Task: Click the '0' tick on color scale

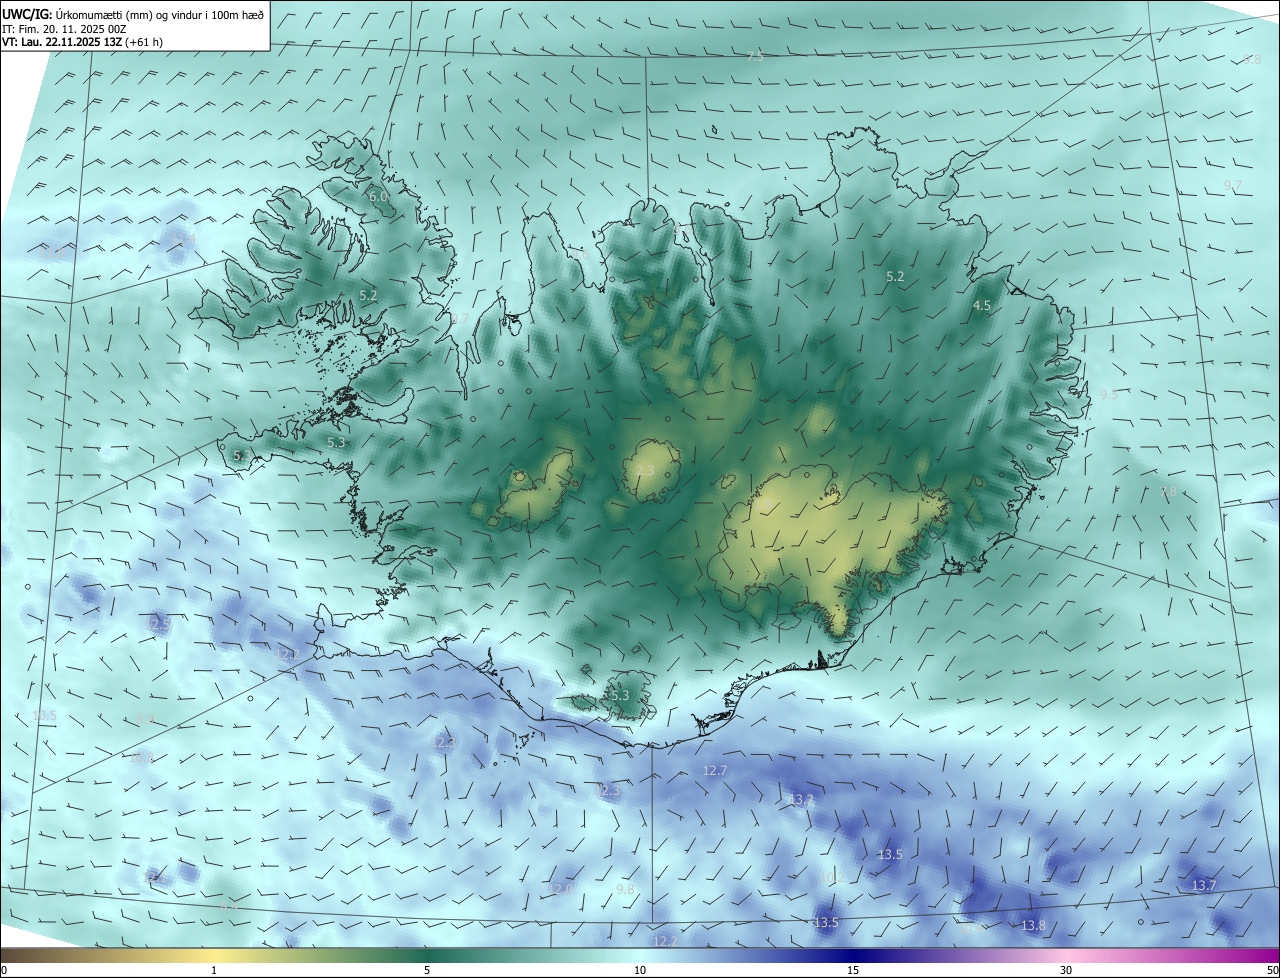Action: pos(4,970)
